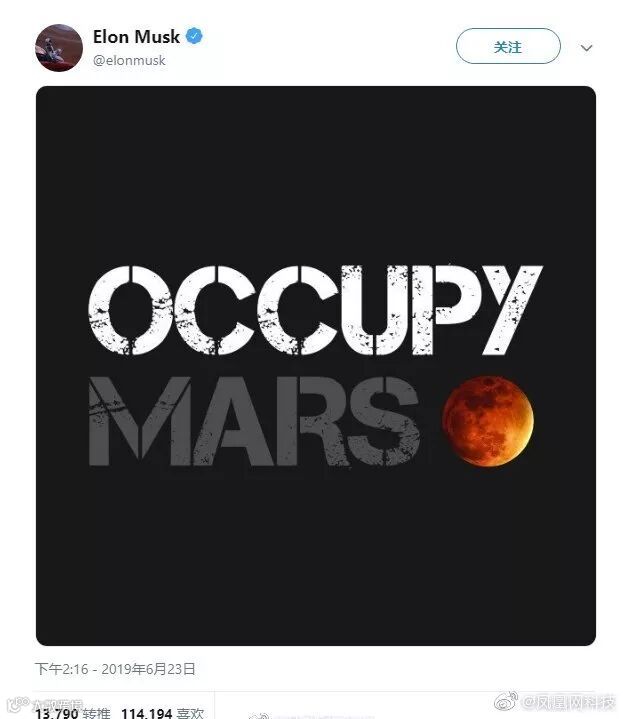Open the Occupy Mars image
This screenshot has width=623, height=719.
(x=316, y=365)
